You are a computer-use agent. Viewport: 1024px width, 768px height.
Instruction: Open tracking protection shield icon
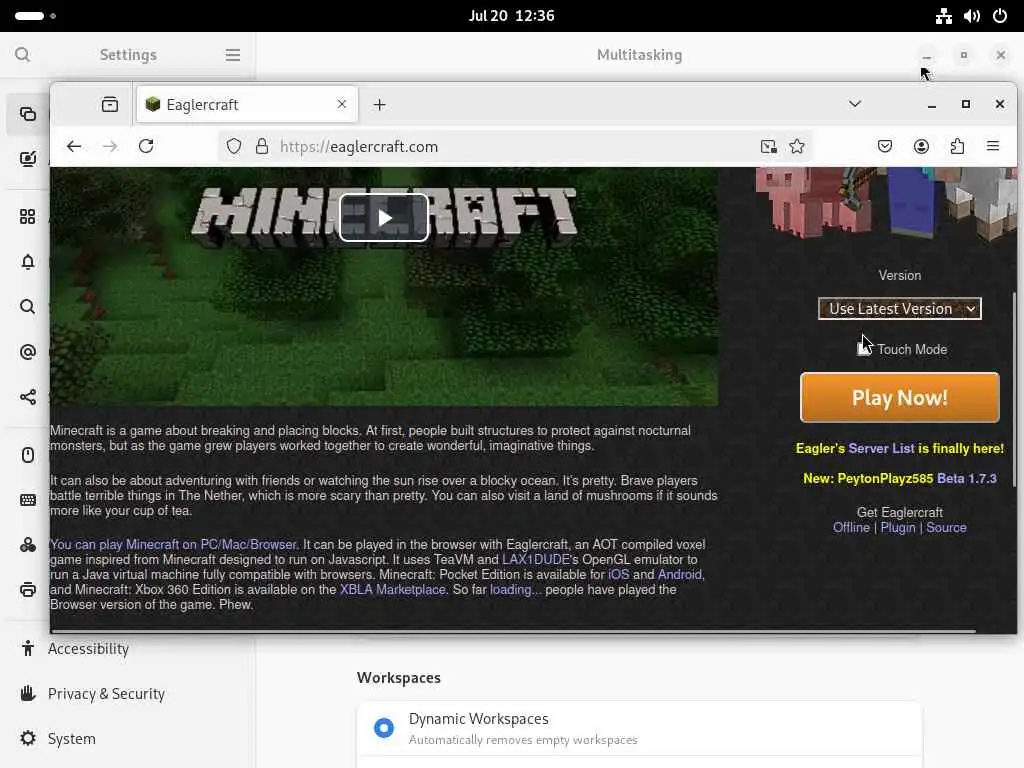[234, 146]
